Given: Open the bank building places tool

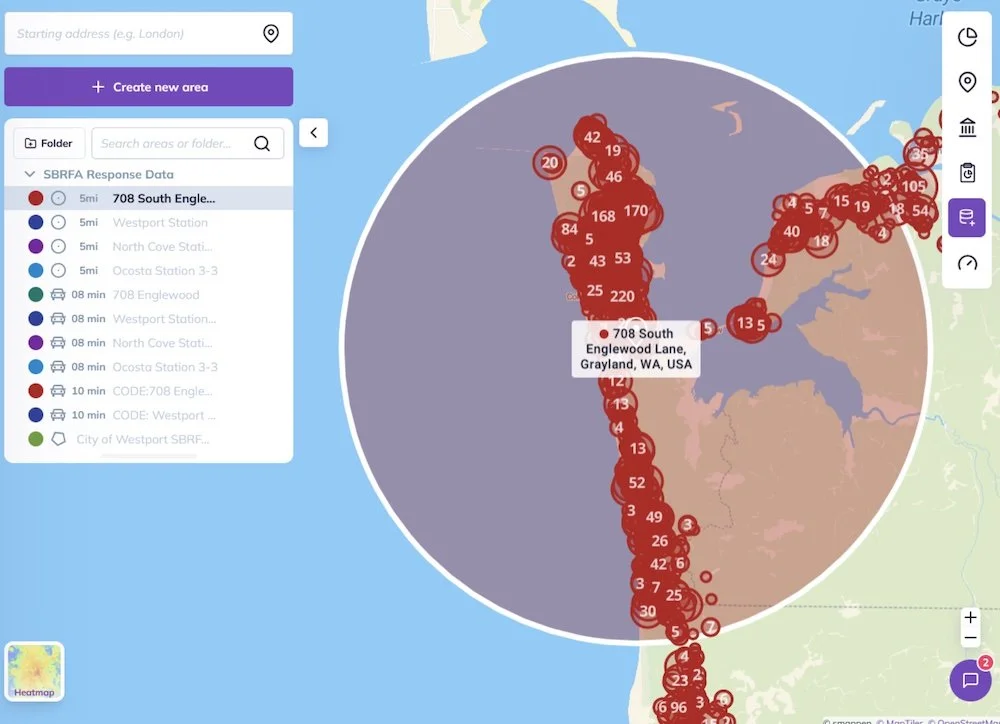Looking at the screenshot, I should tap(967, 128).
